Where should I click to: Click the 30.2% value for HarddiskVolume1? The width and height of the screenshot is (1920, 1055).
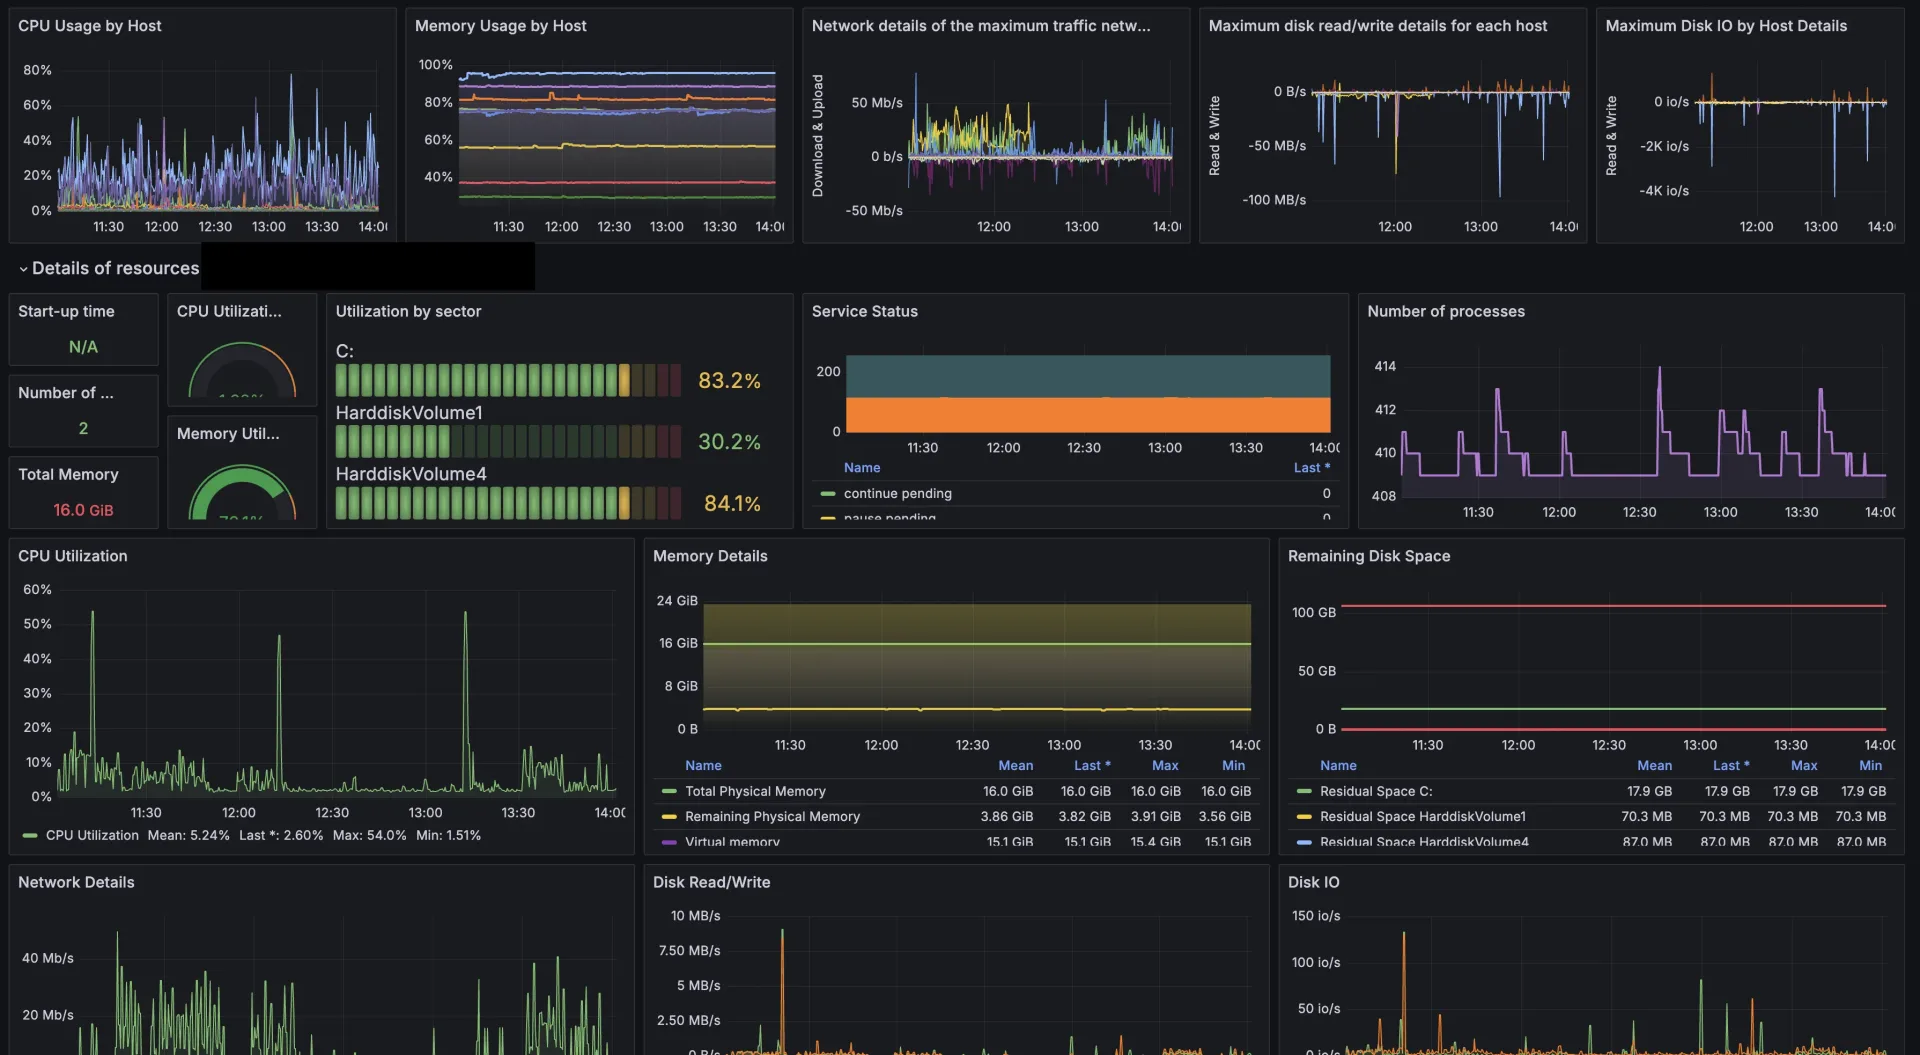coord(729,441)
